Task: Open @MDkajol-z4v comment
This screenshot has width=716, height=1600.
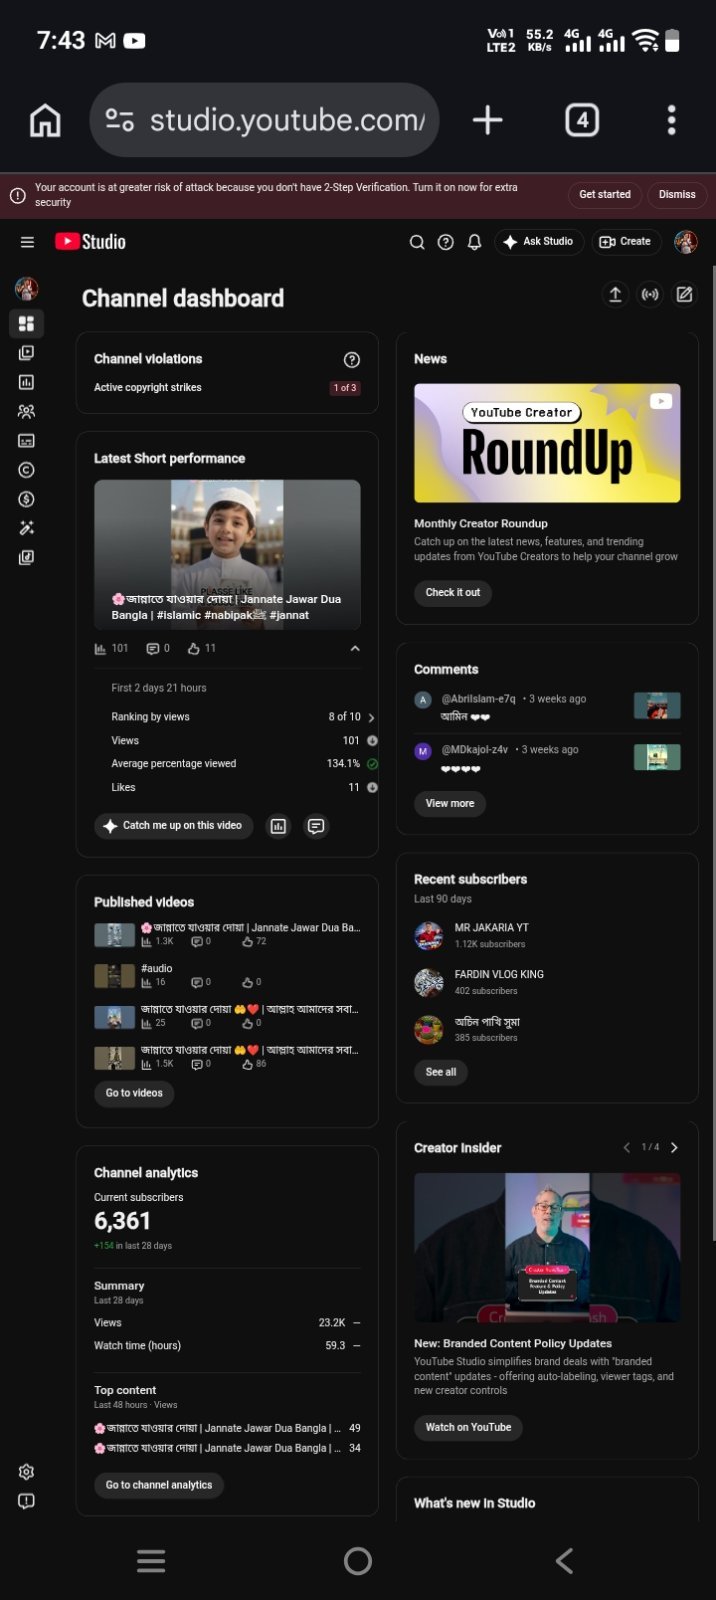Action: (x=547, y=757)
